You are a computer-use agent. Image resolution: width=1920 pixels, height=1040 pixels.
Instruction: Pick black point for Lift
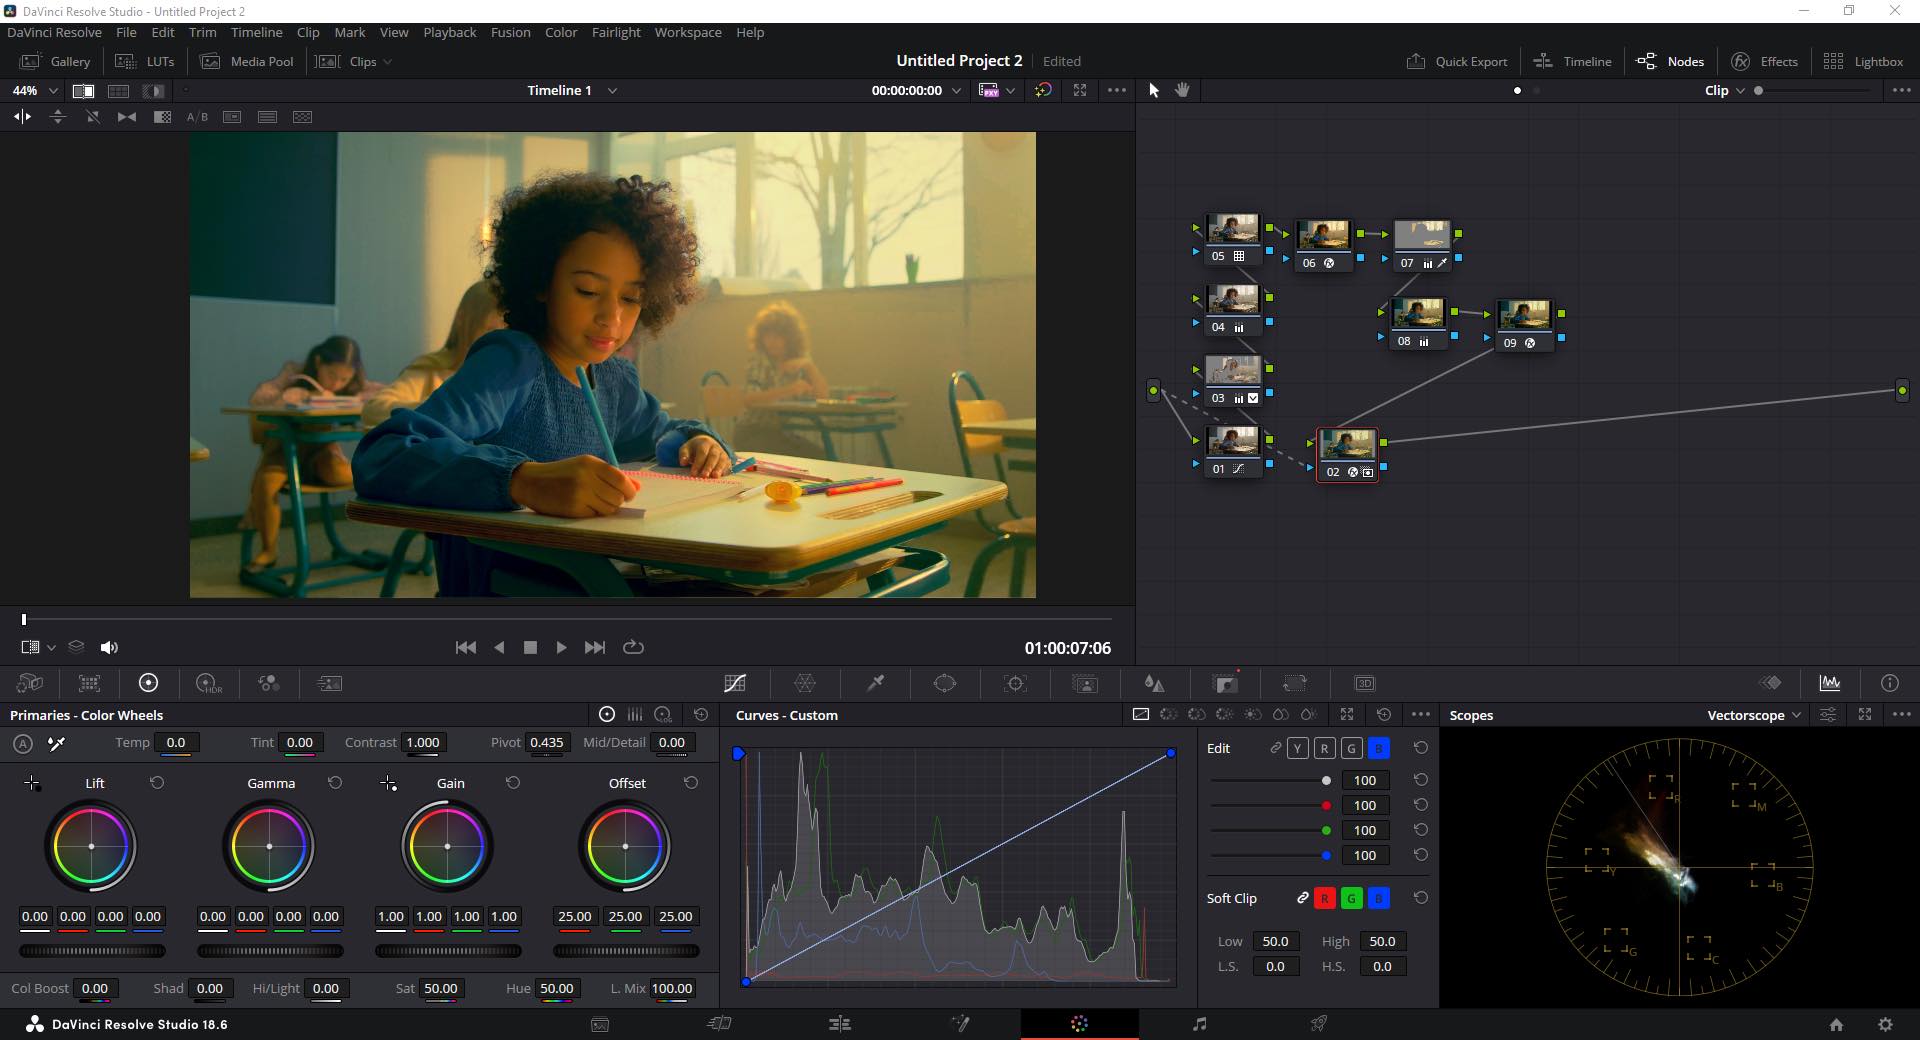32,783
